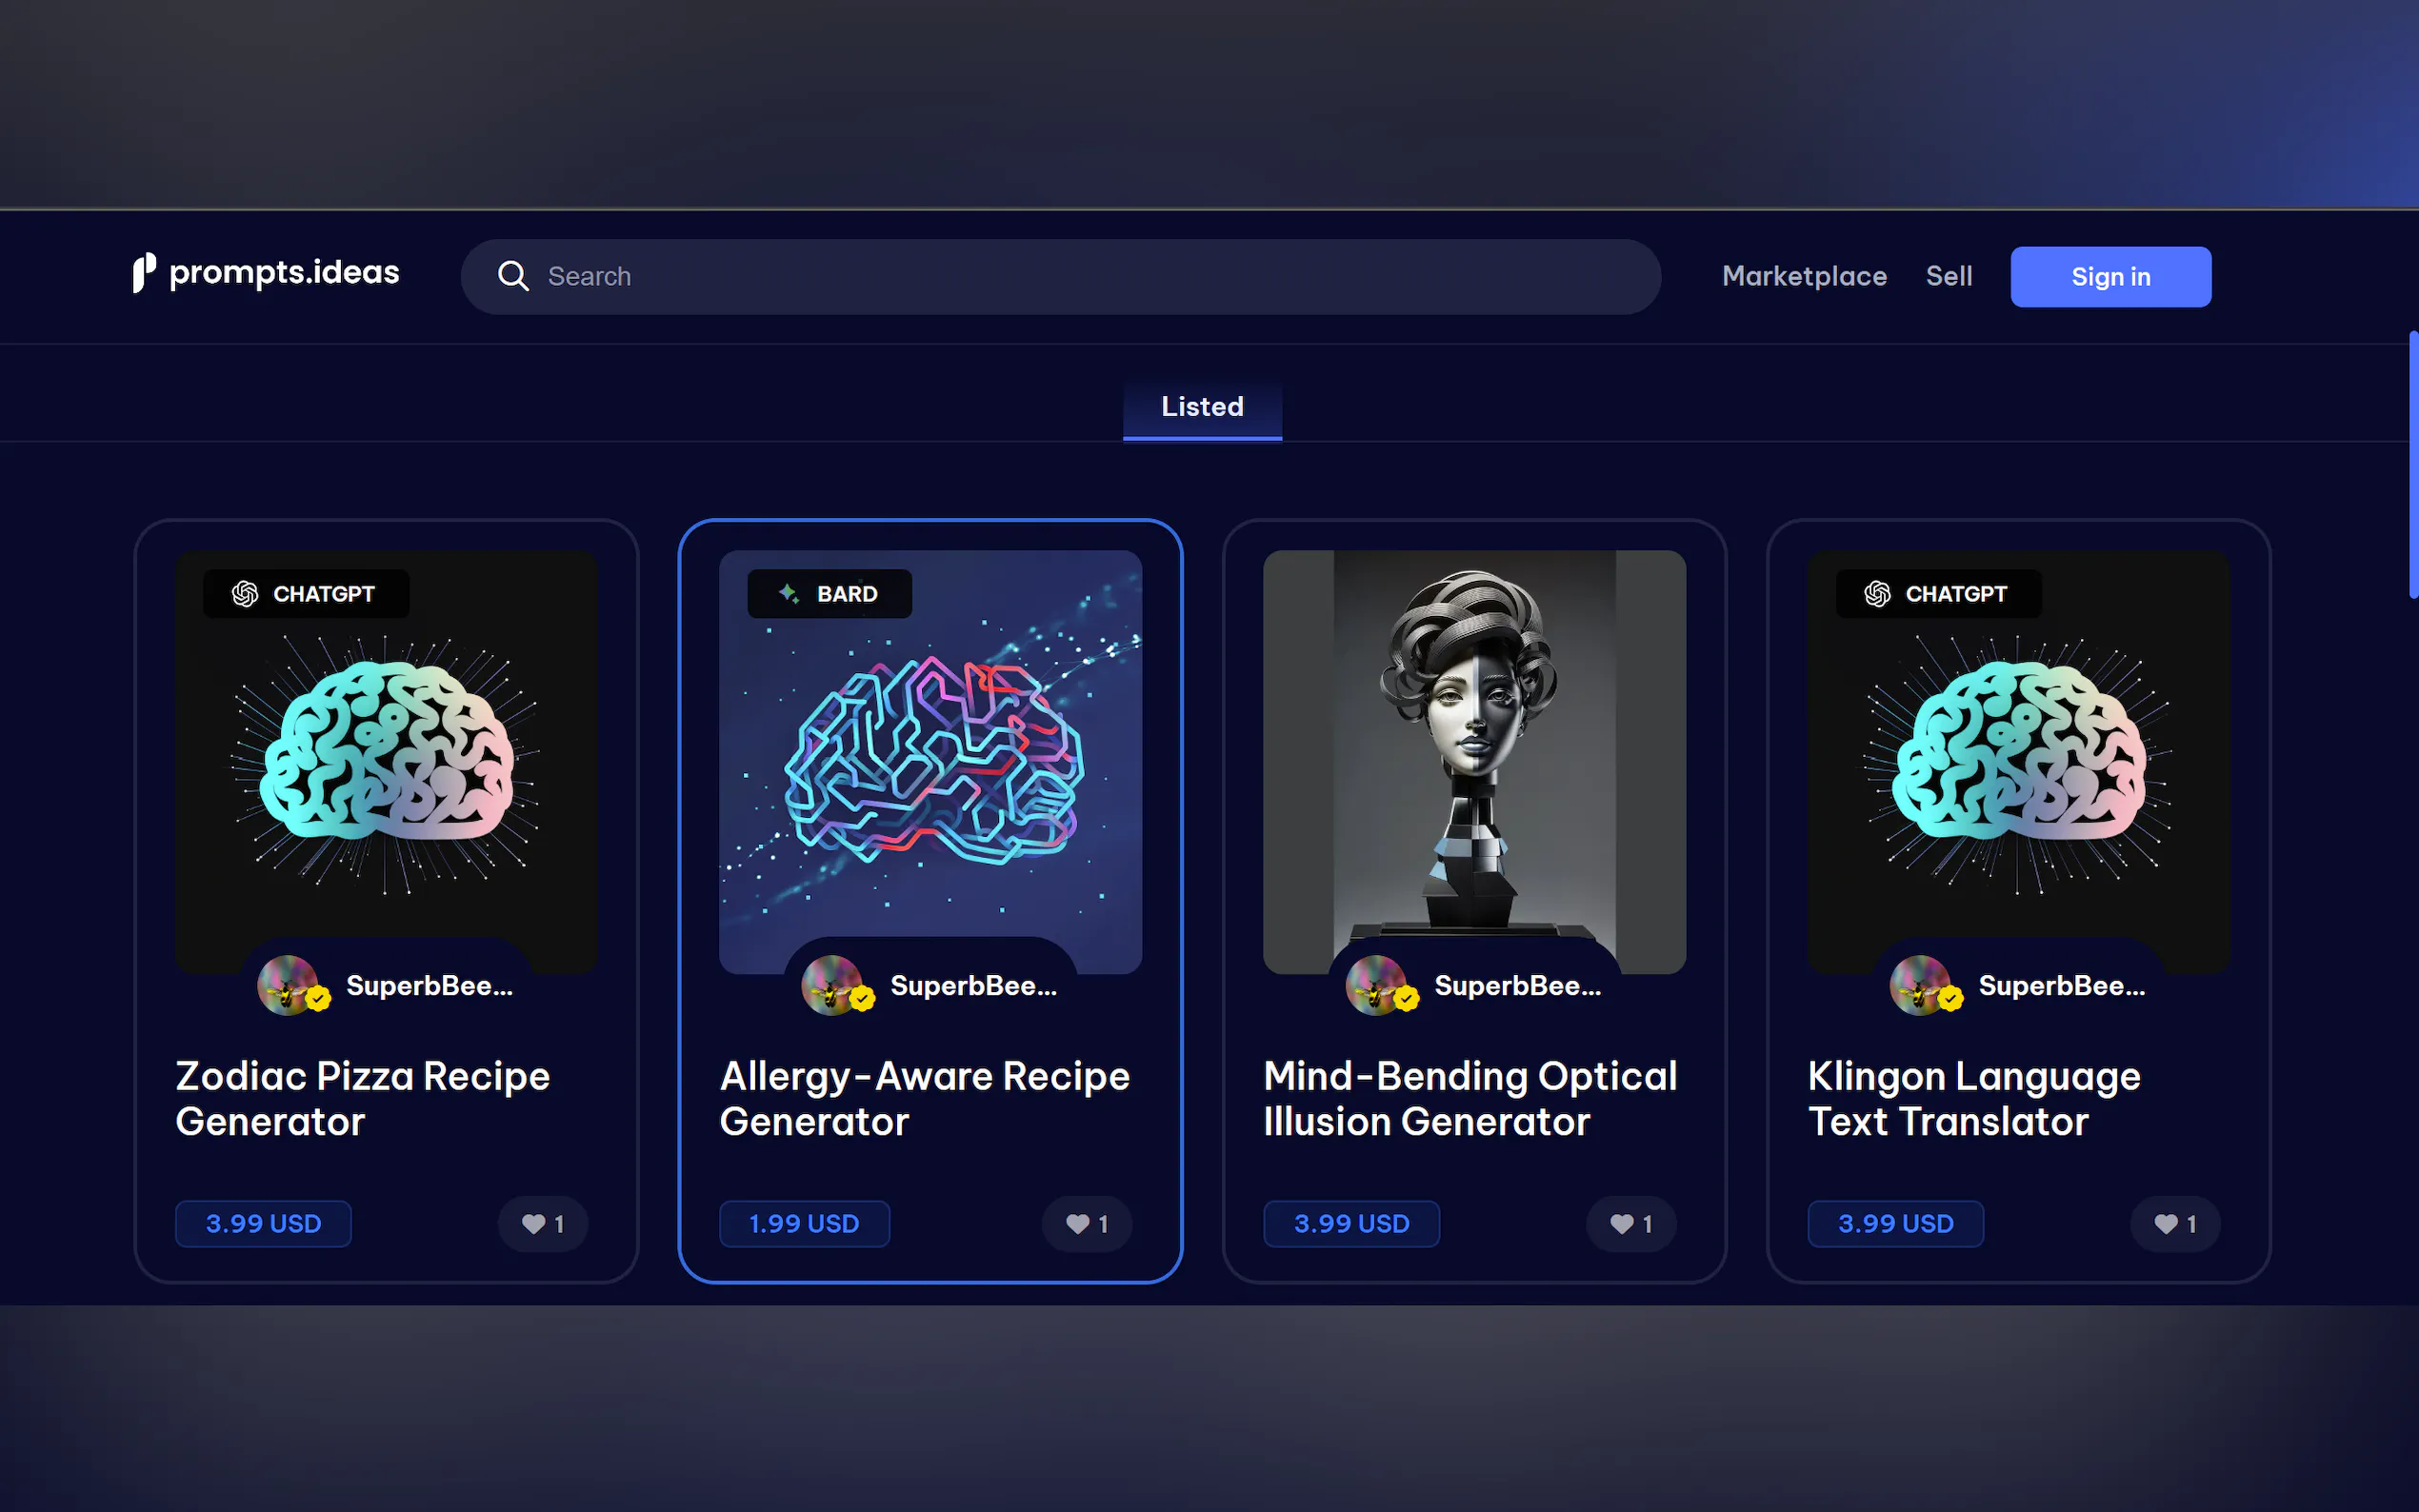
Task: Click the prompts.ideas logo icon
Action: pyautogui.click(x=144, y=273)
